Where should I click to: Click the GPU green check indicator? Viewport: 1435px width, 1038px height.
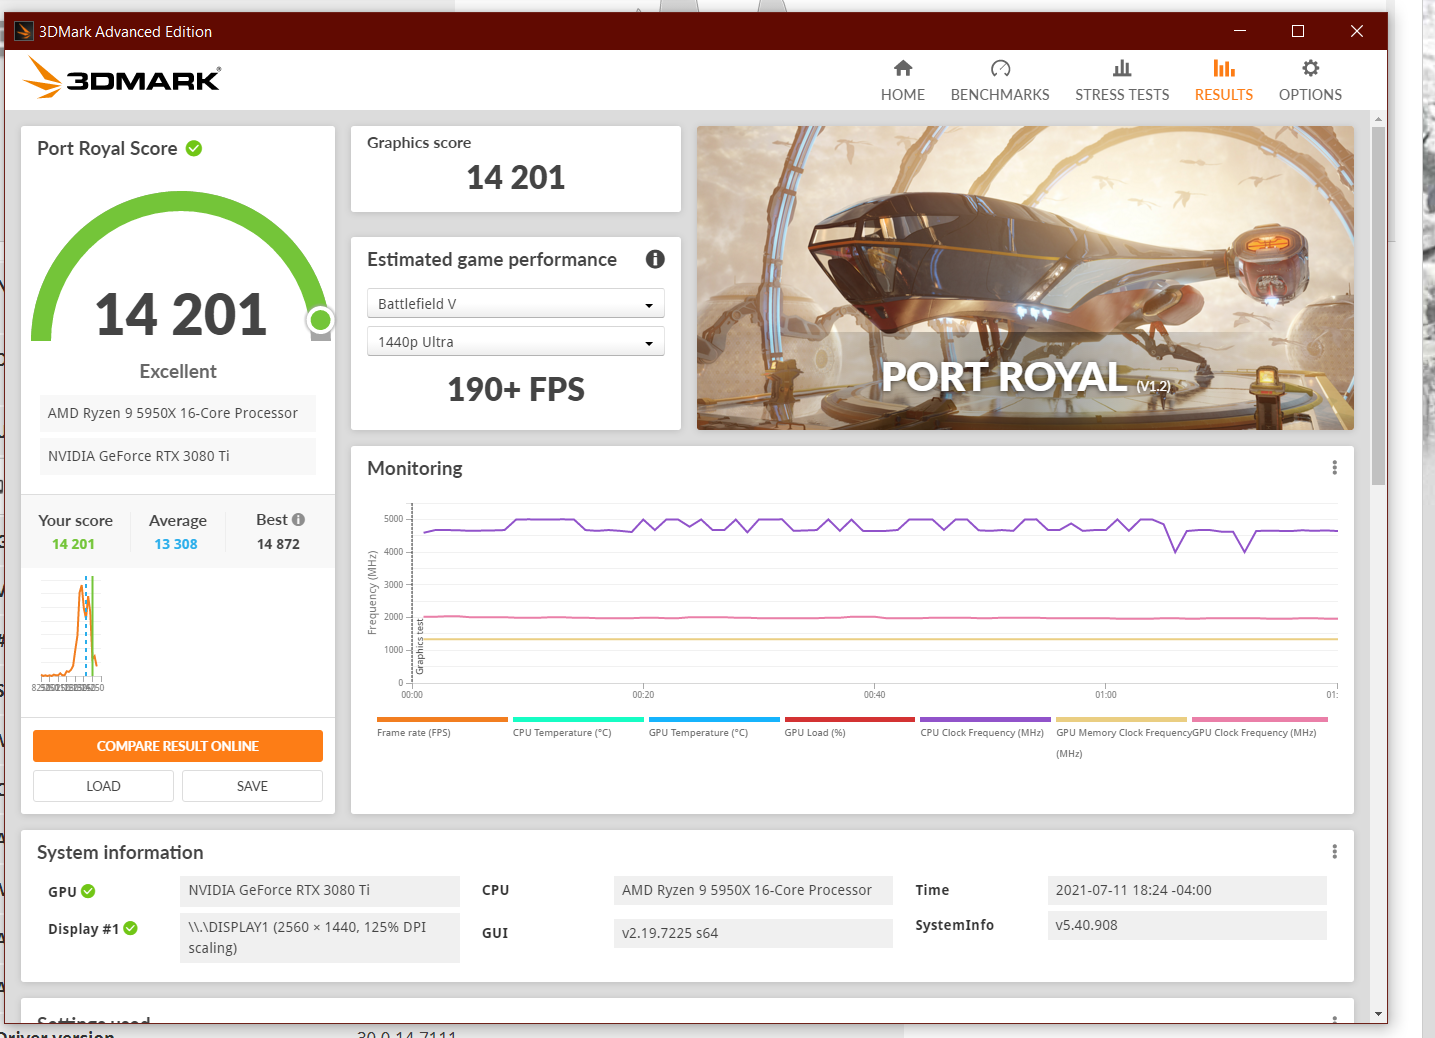tap(88, 891)
